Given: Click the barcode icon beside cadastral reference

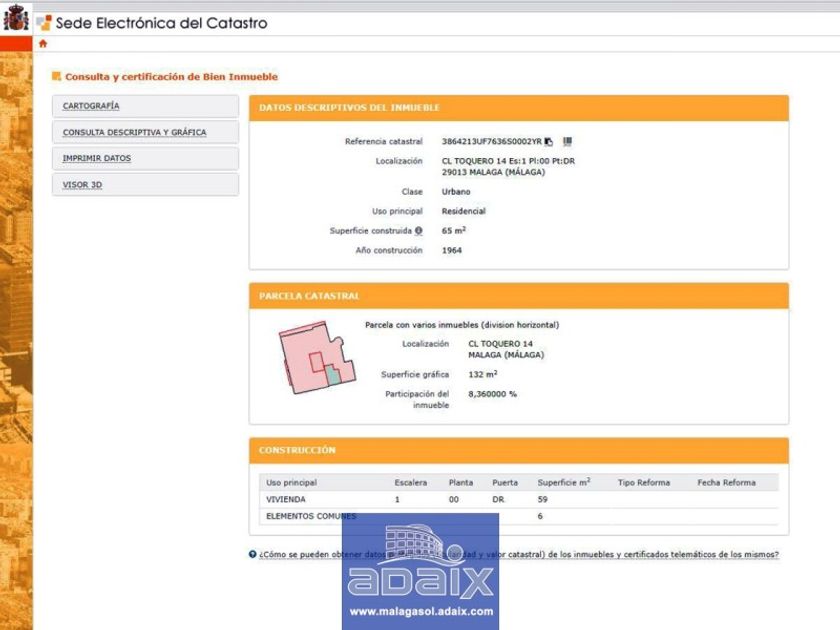Looking at the screenshot, I should pyautogui.click(x=567, y=141).
